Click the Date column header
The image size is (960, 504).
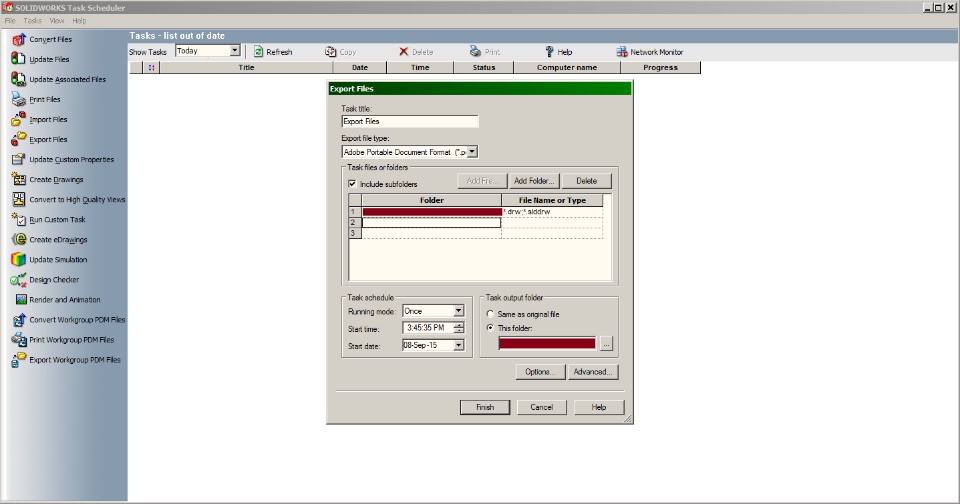pos(360,67)
